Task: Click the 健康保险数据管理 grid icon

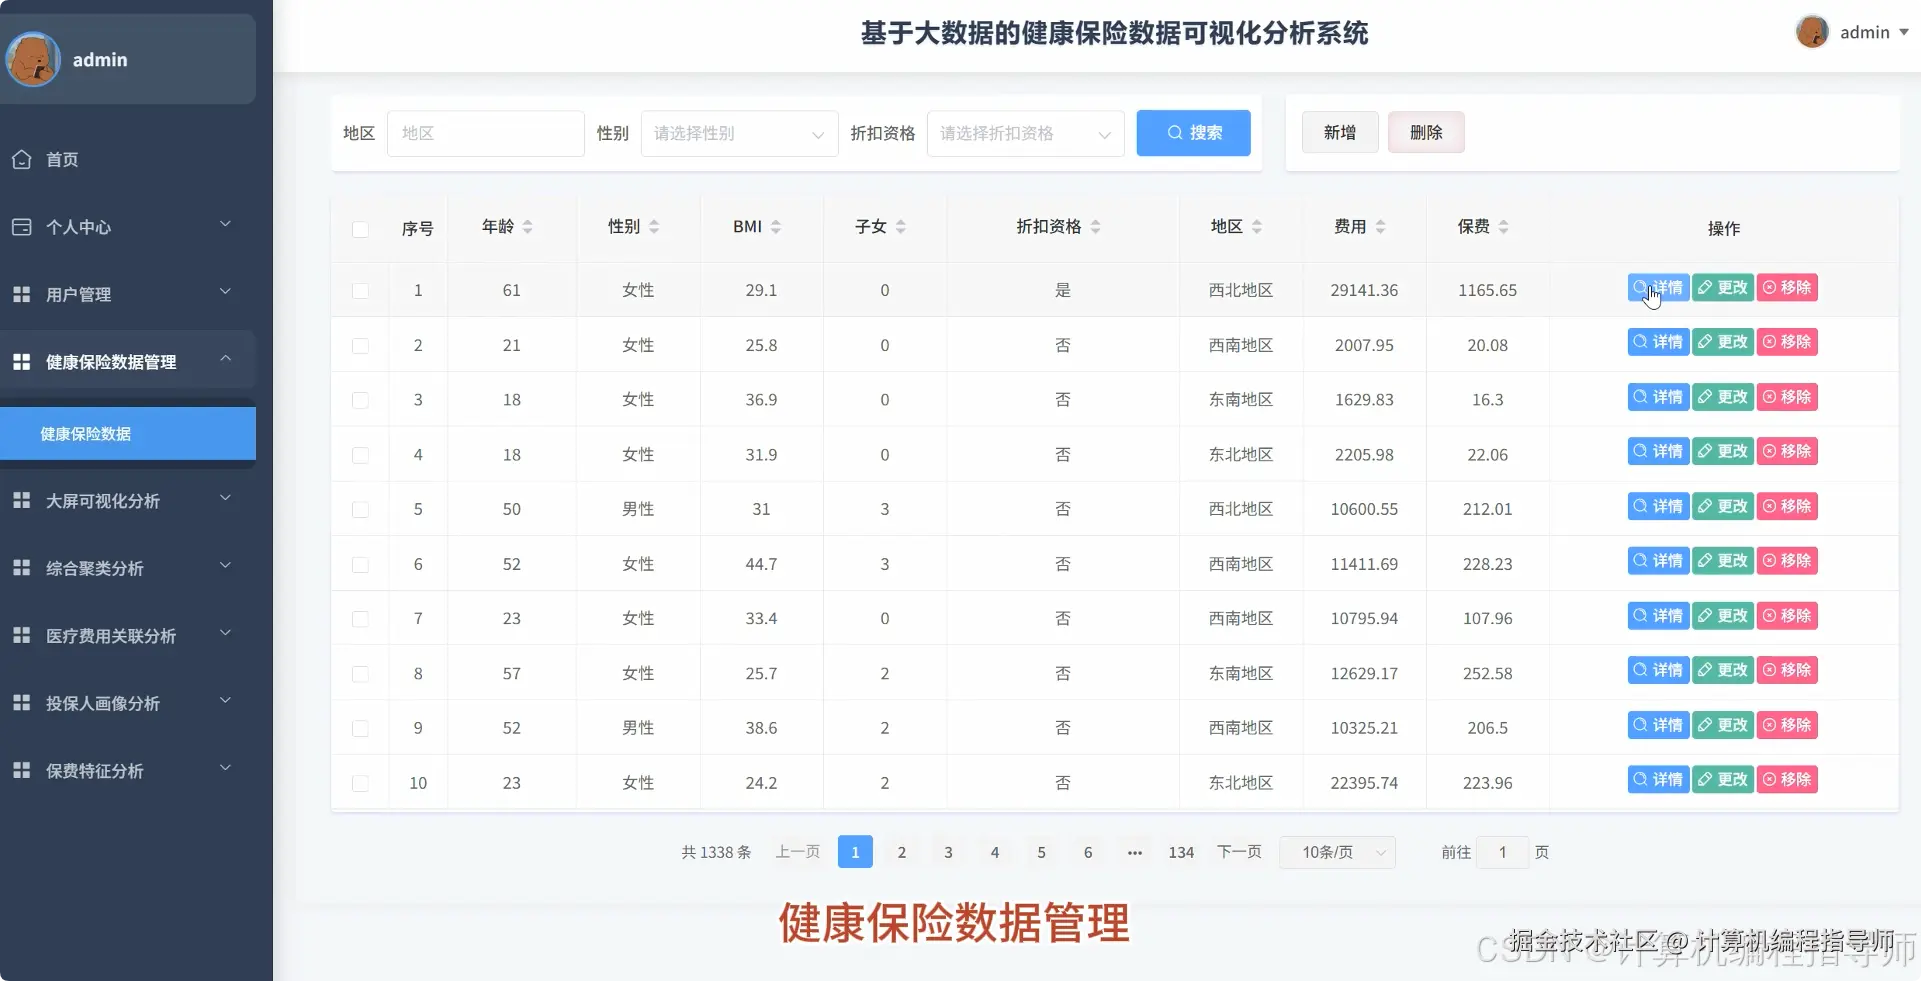Action: click(21, 361)
